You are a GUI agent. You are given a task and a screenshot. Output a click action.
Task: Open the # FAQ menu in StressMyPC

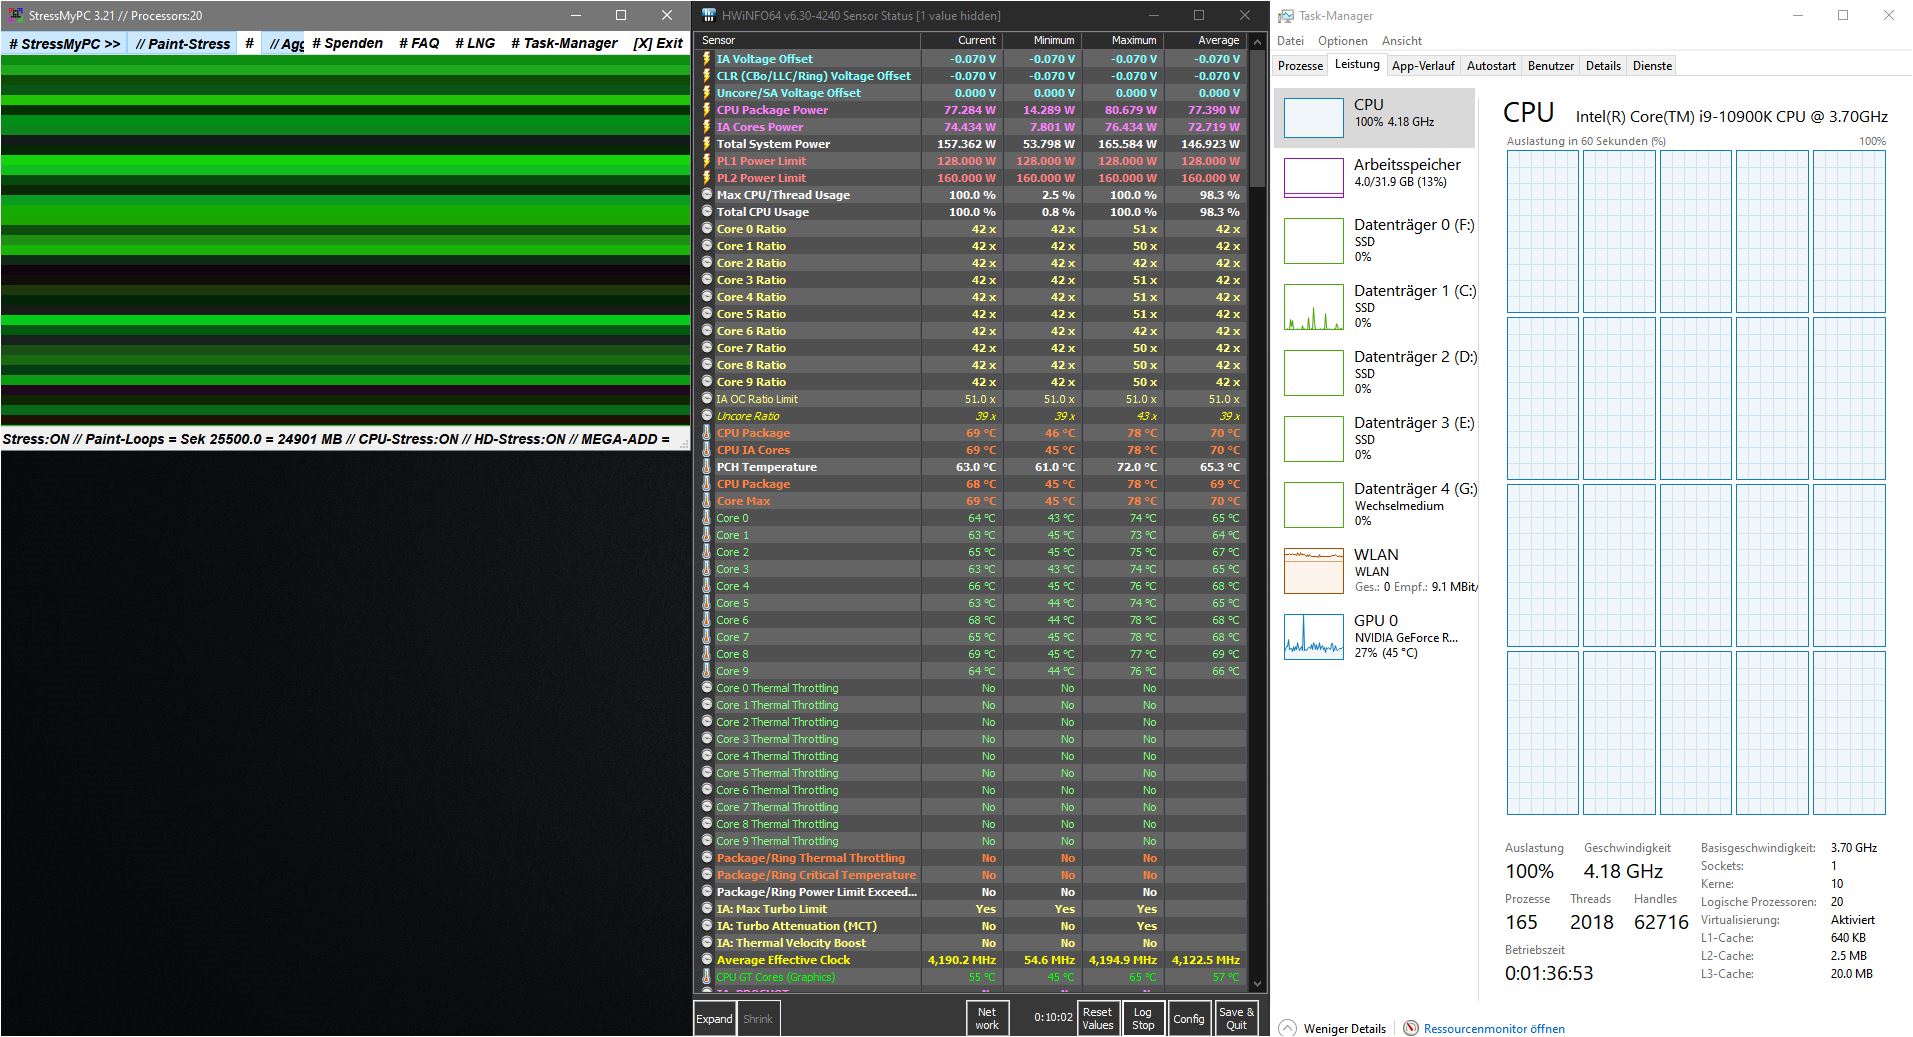(x=420, y=43)
